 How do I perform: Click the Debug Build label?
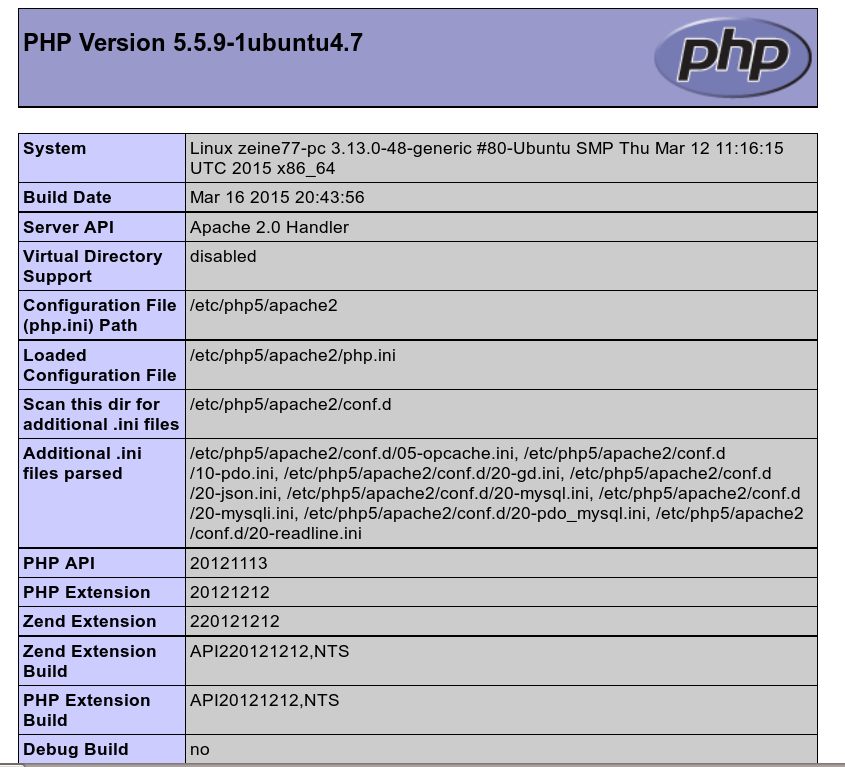(x=75, y=749)
